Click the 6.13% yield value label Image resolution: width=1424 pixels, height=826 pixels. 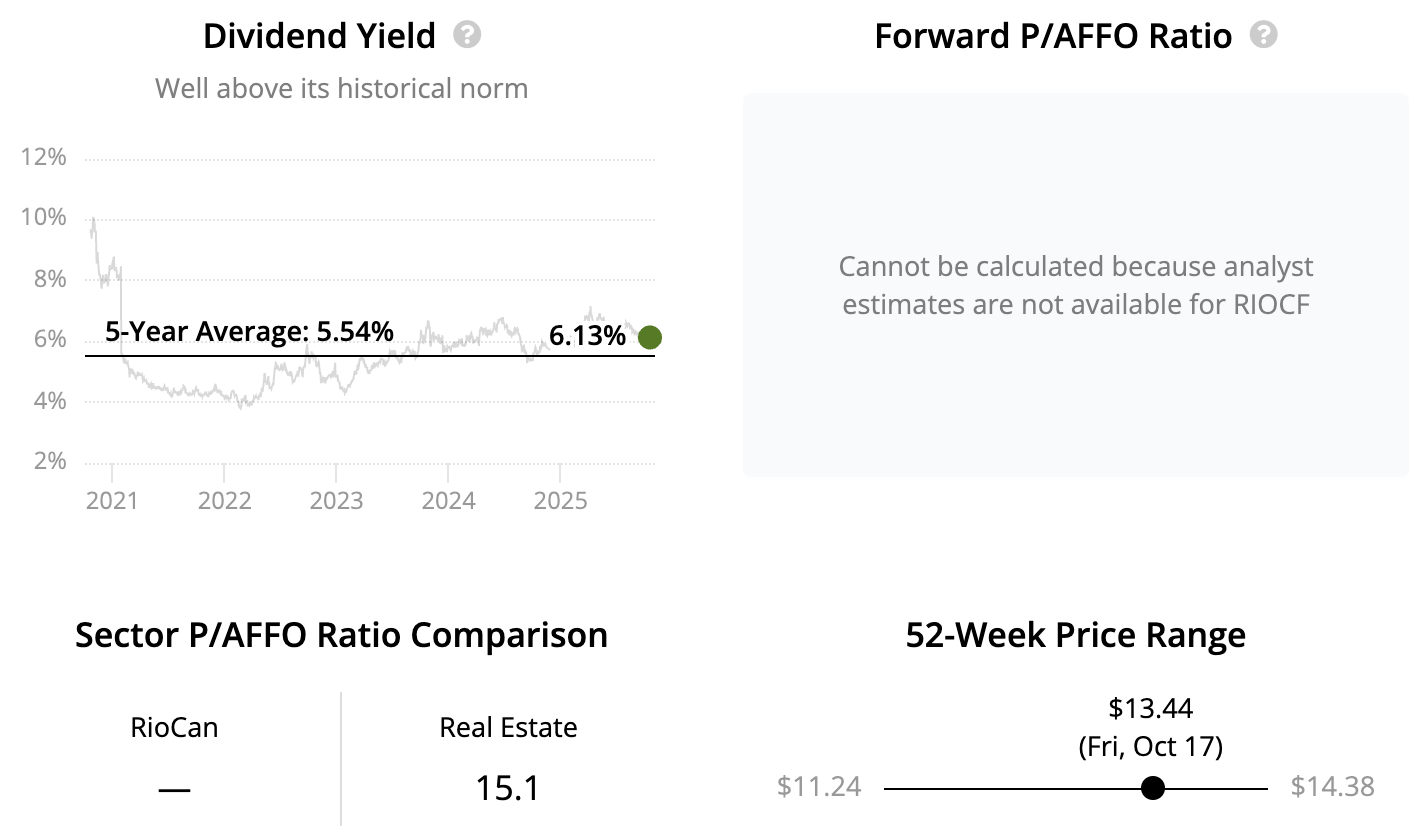point(587,337)
